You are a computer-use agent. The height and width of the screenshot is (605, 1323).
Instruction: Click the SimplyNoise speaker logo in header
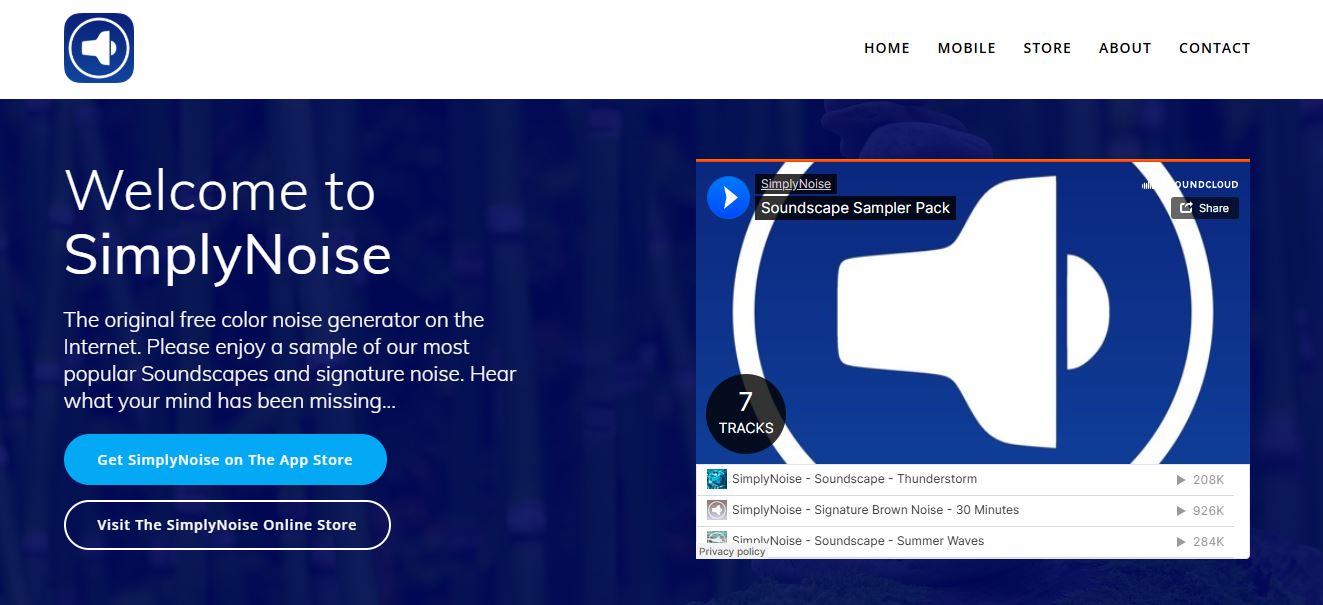point(99,48)
